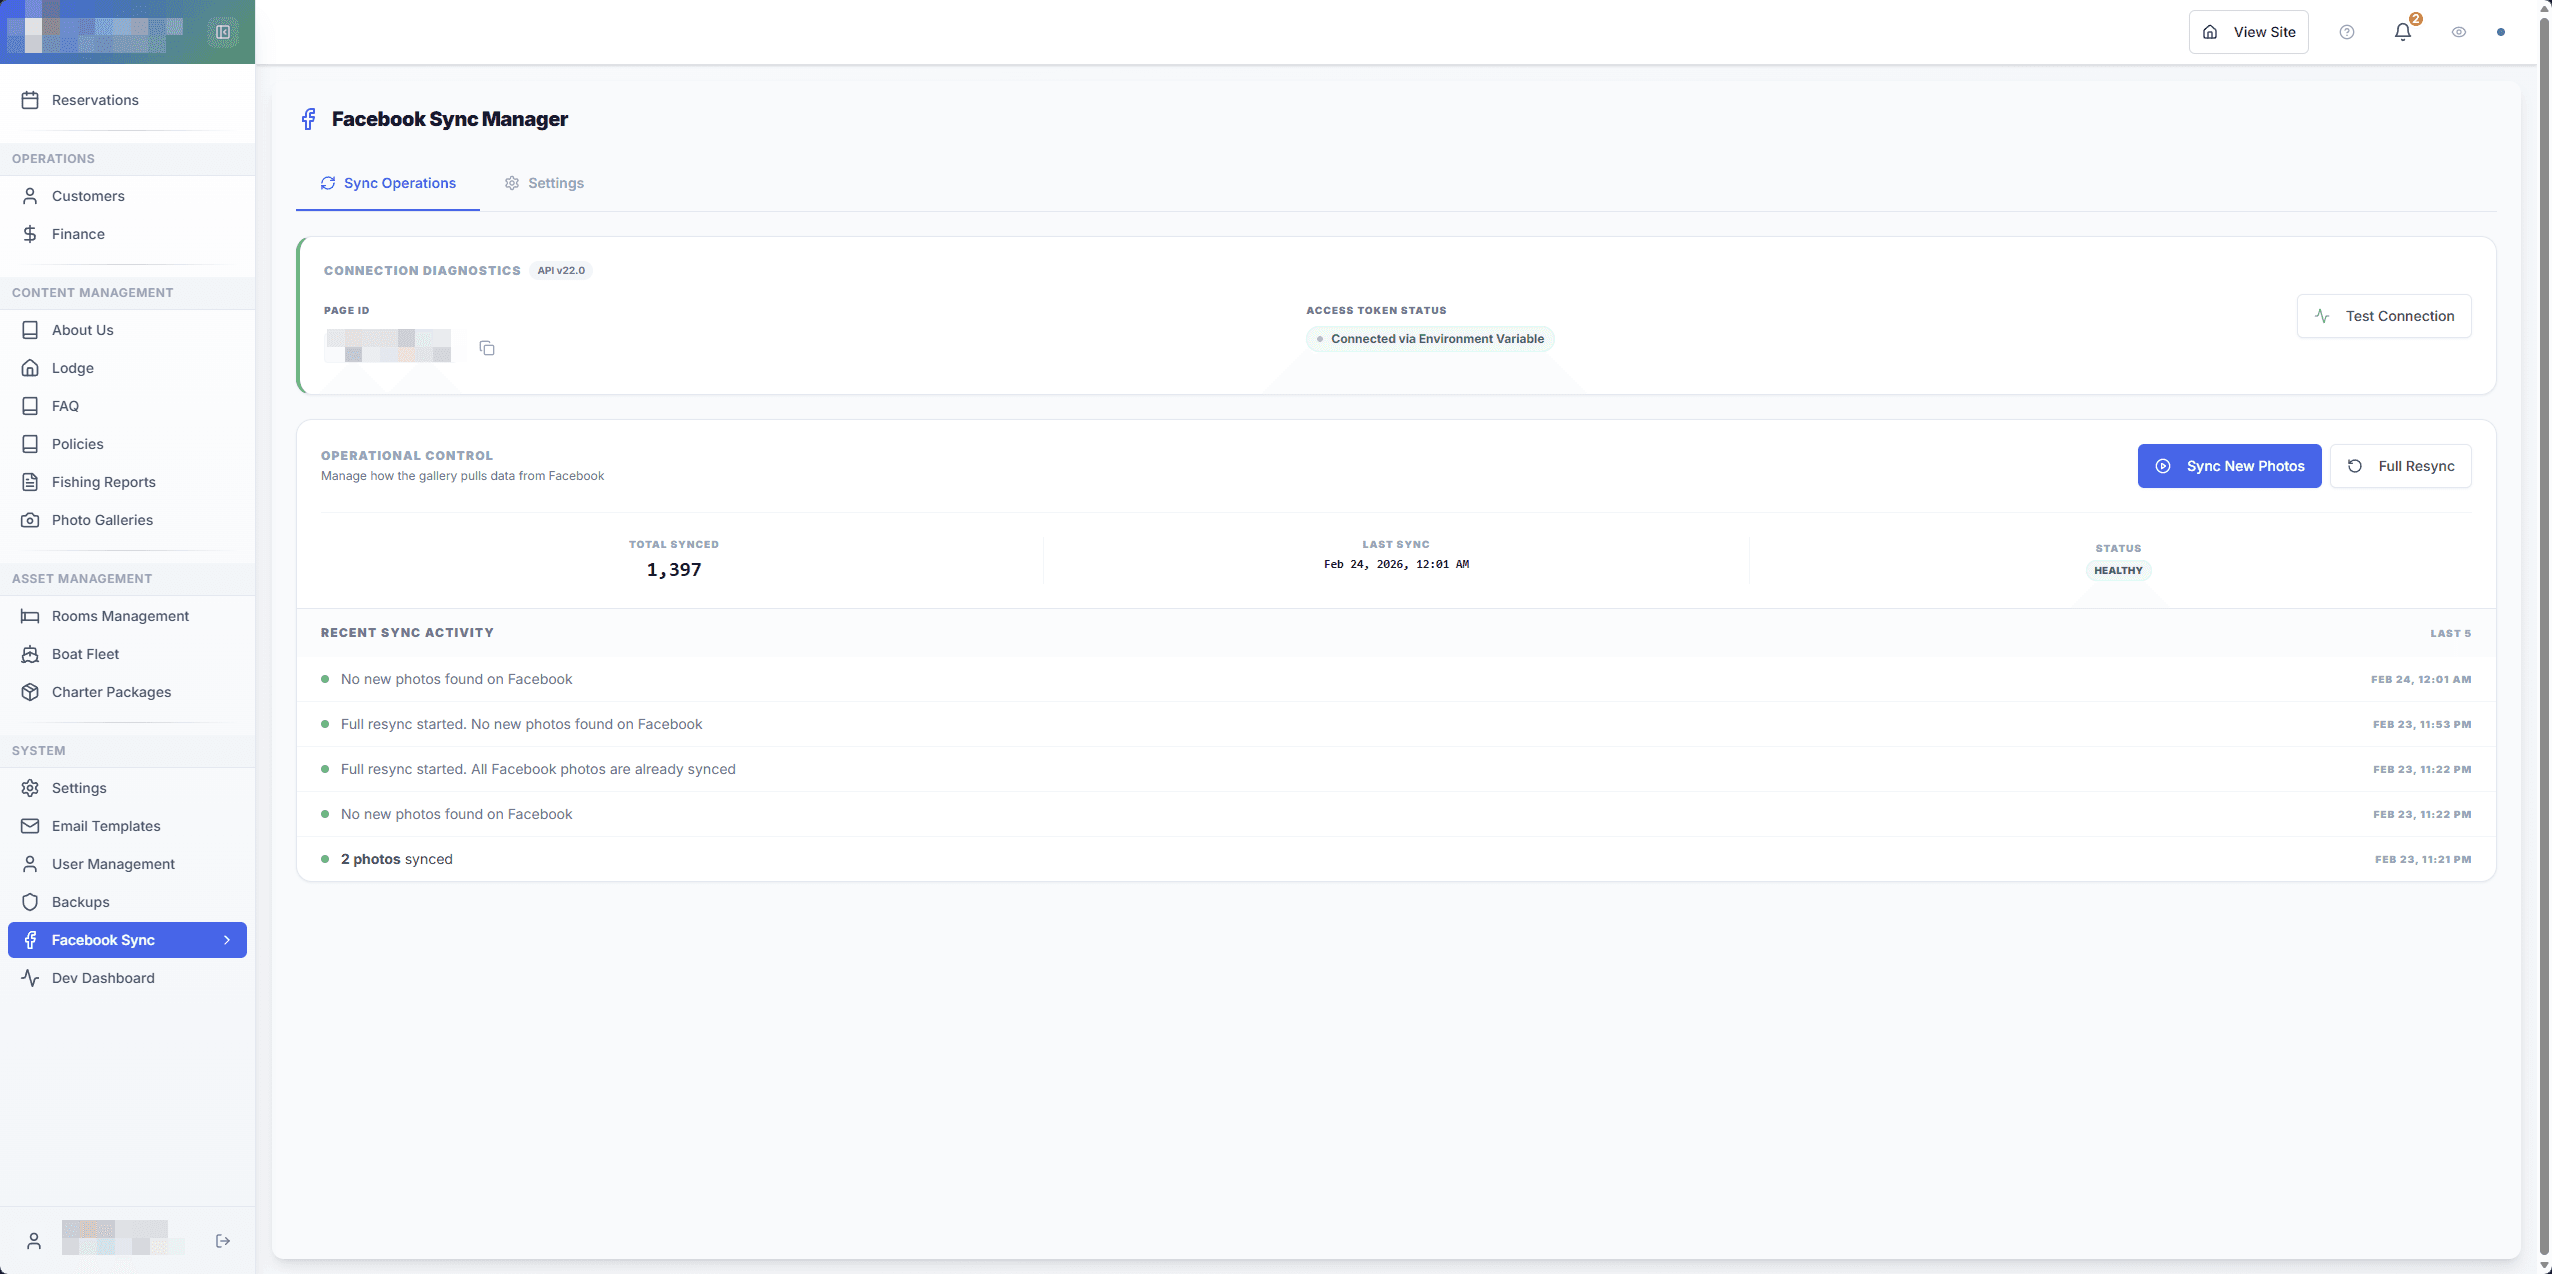Run Test Connection for the access token
Screen dimensions: 2552x1274
coord(2383,315)
